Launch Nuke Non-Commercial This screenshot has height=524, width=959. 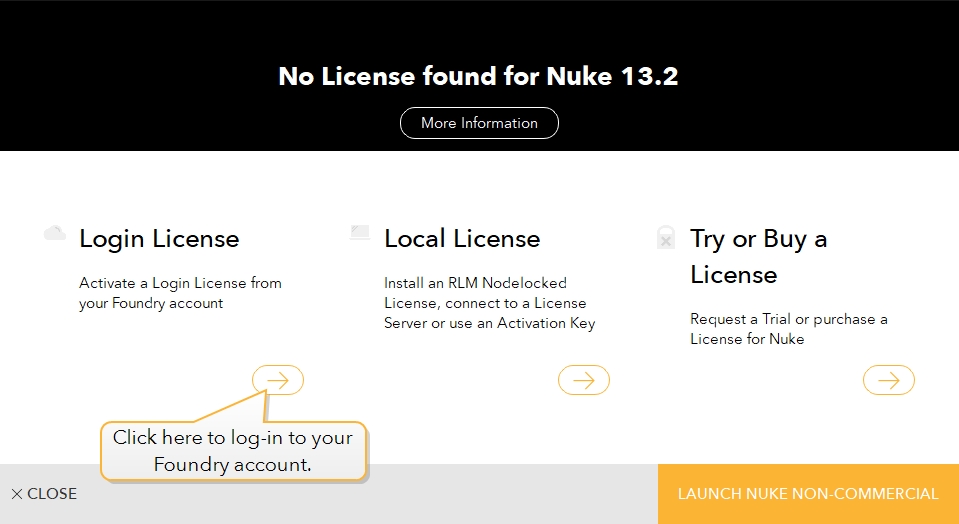point(808,494)
